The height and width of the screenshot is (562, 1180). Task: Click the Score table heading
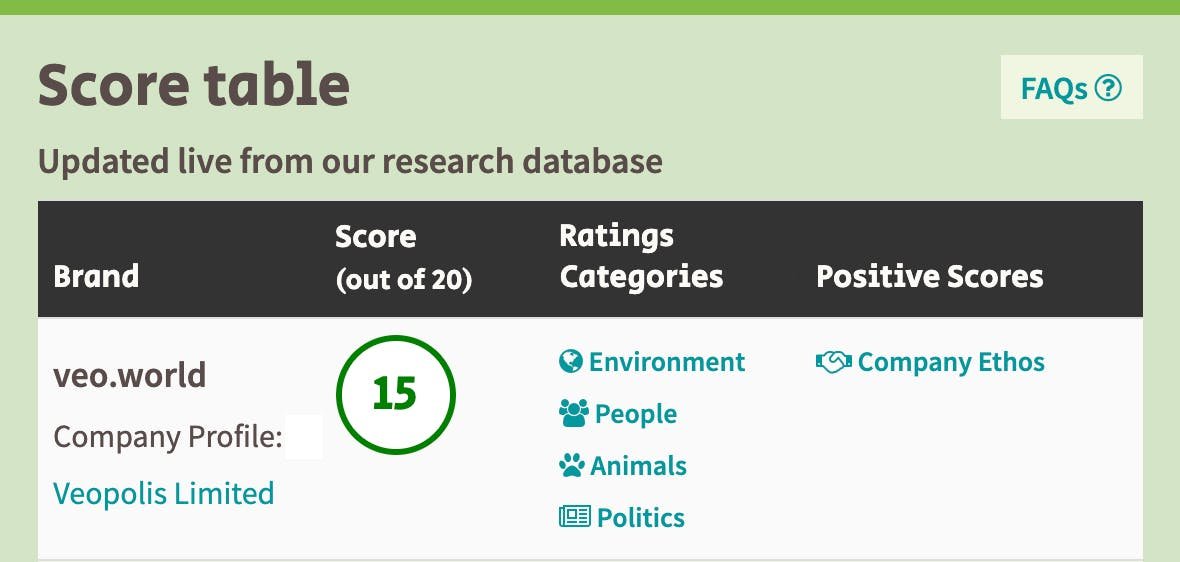(194, 84)
